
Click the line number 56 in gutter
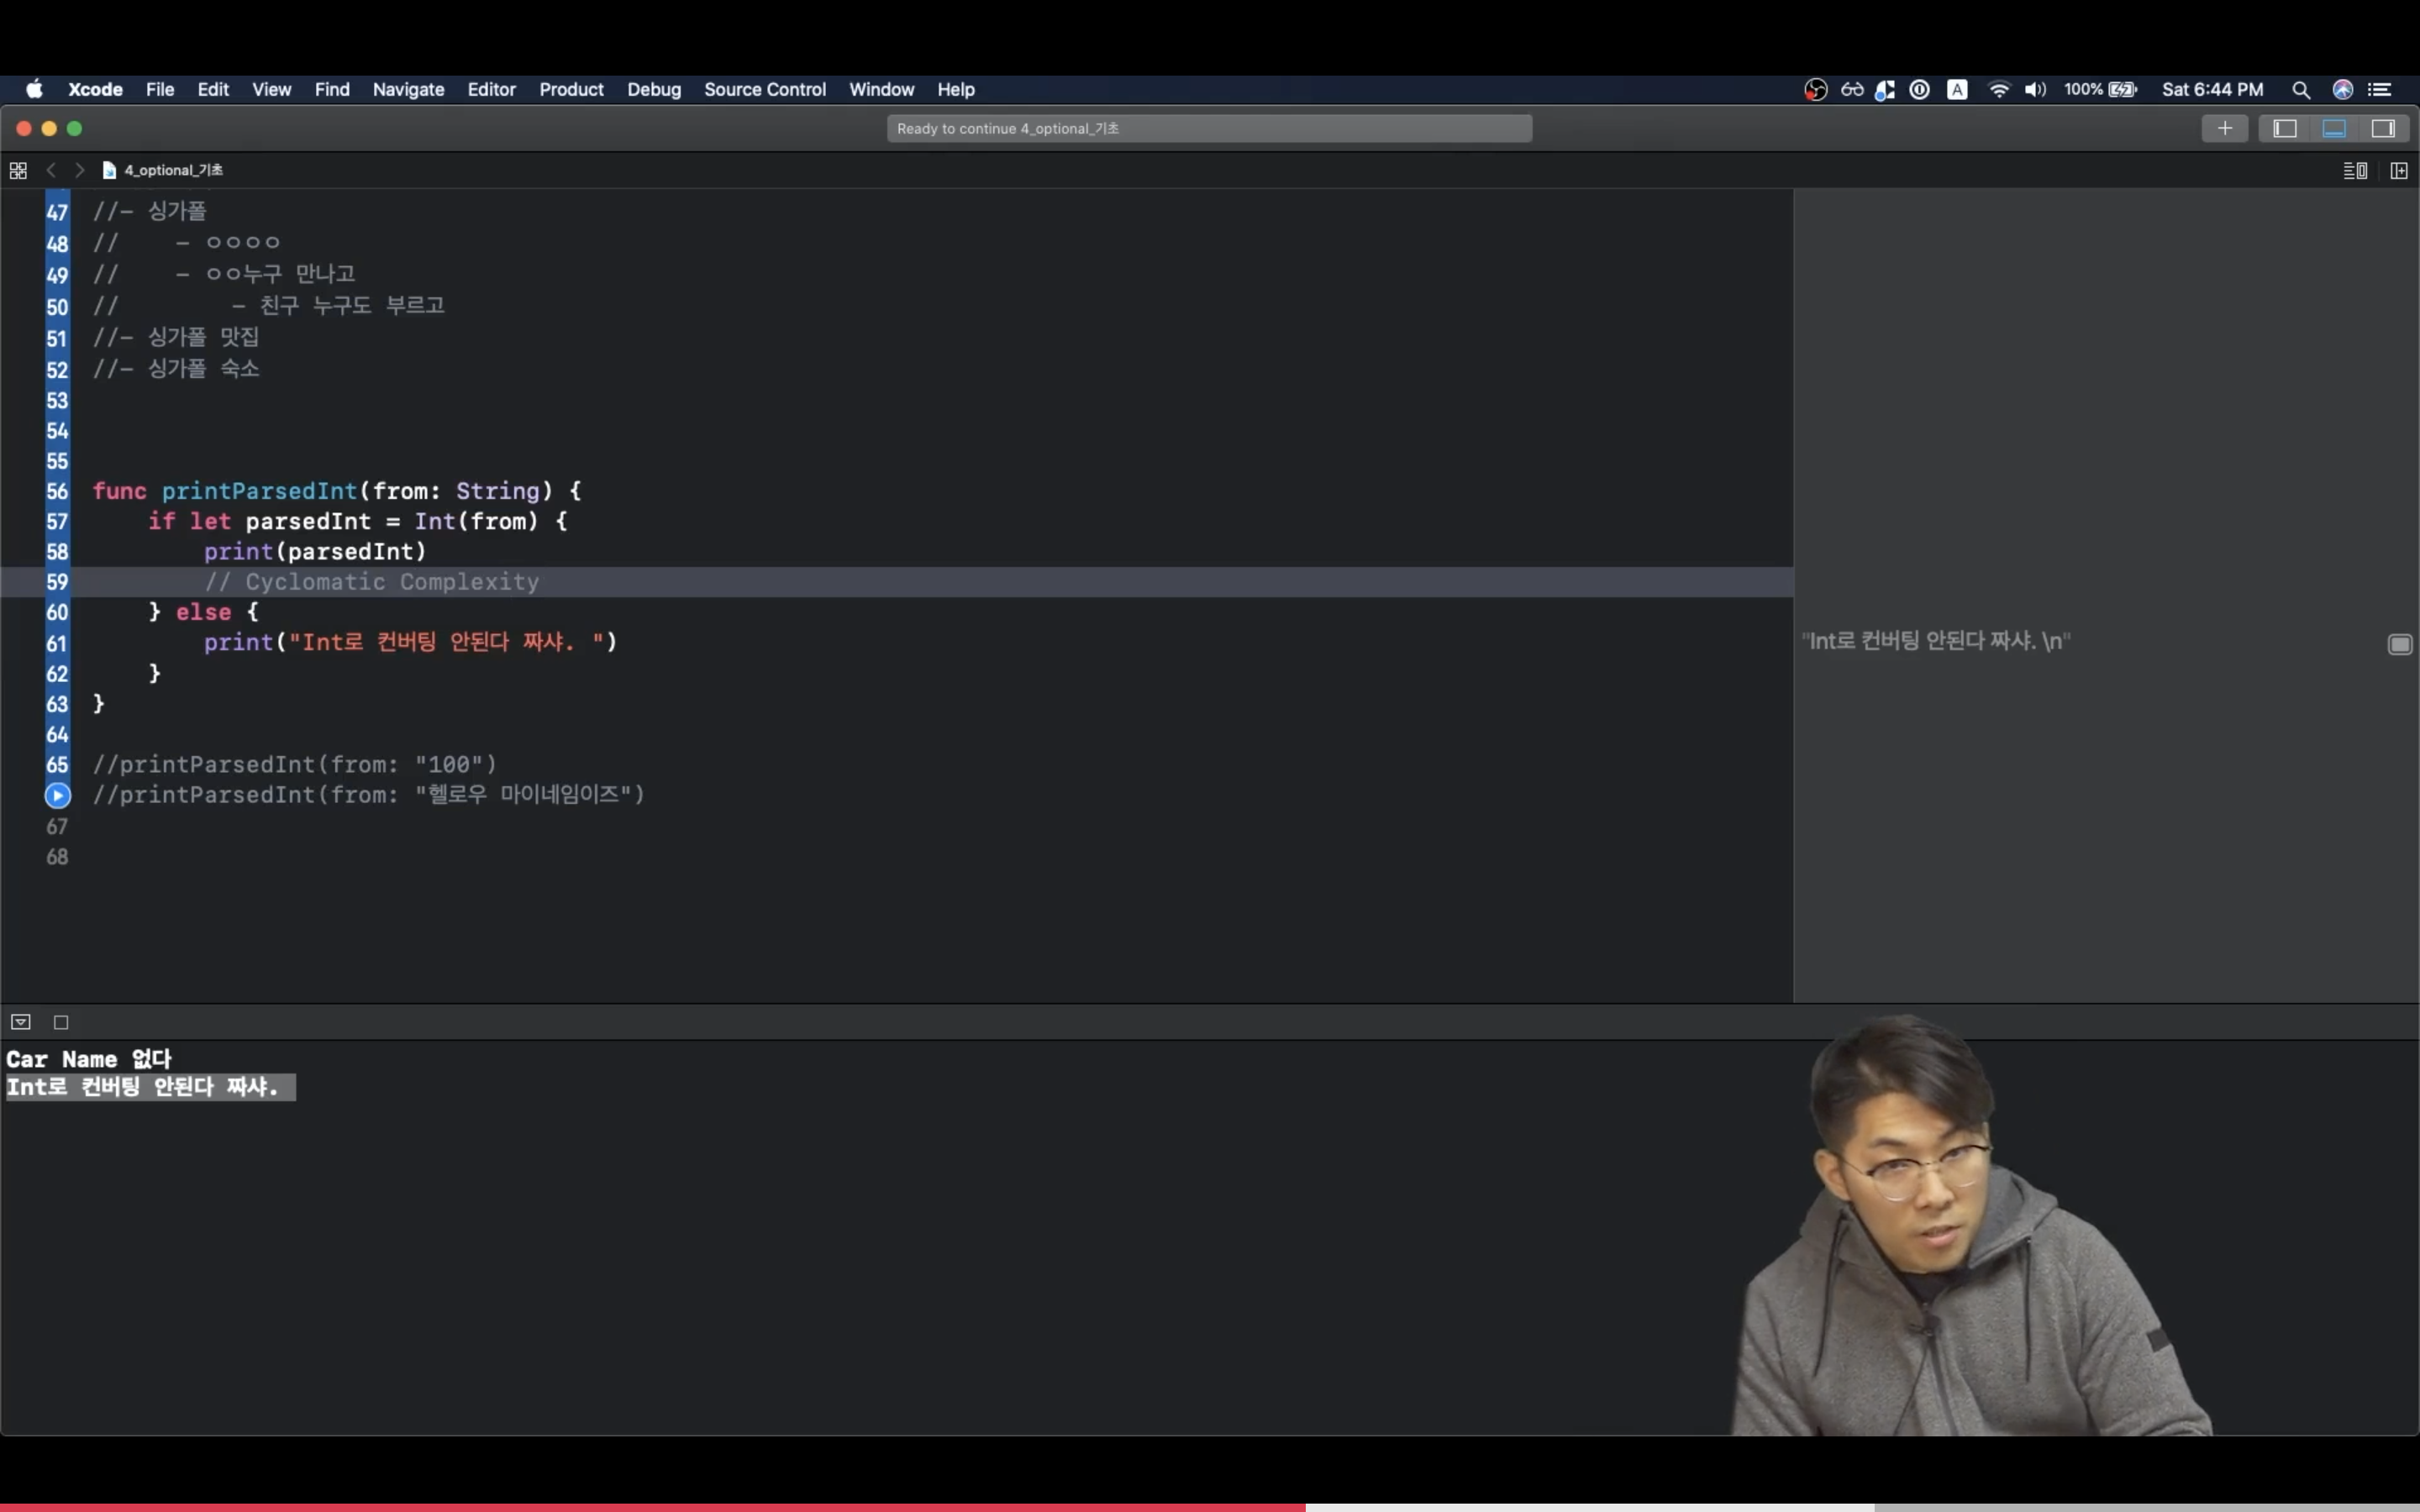57,492
